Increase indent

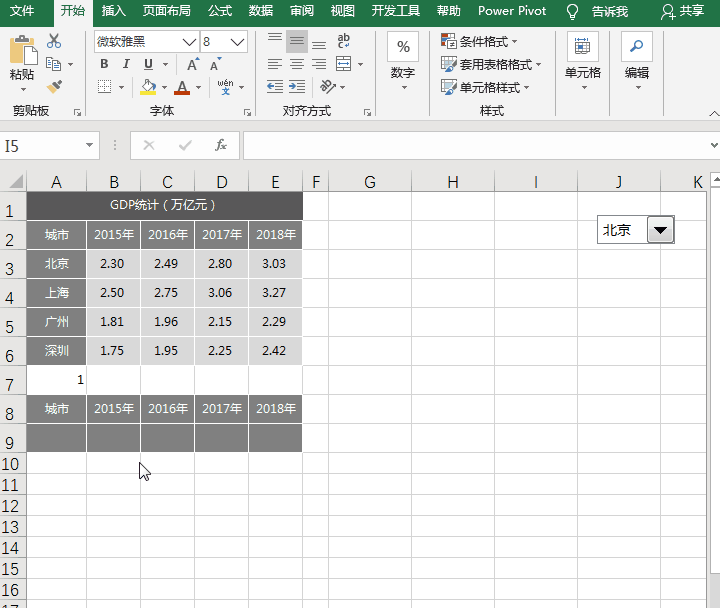click(x=297, y=86)
